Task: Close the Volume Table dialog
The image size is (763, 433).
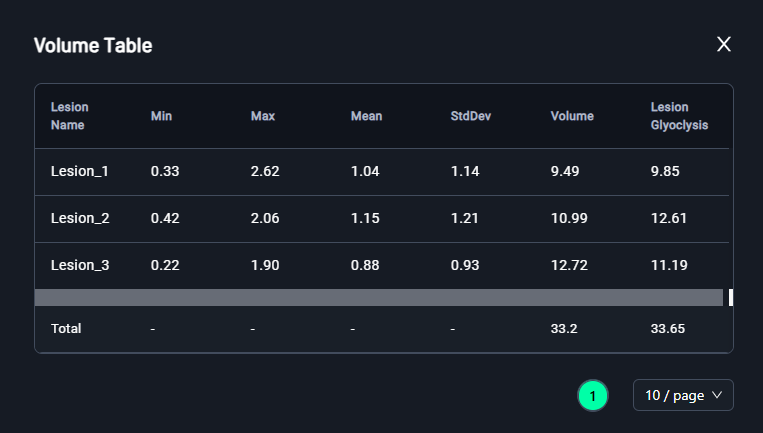Action: 724,44
